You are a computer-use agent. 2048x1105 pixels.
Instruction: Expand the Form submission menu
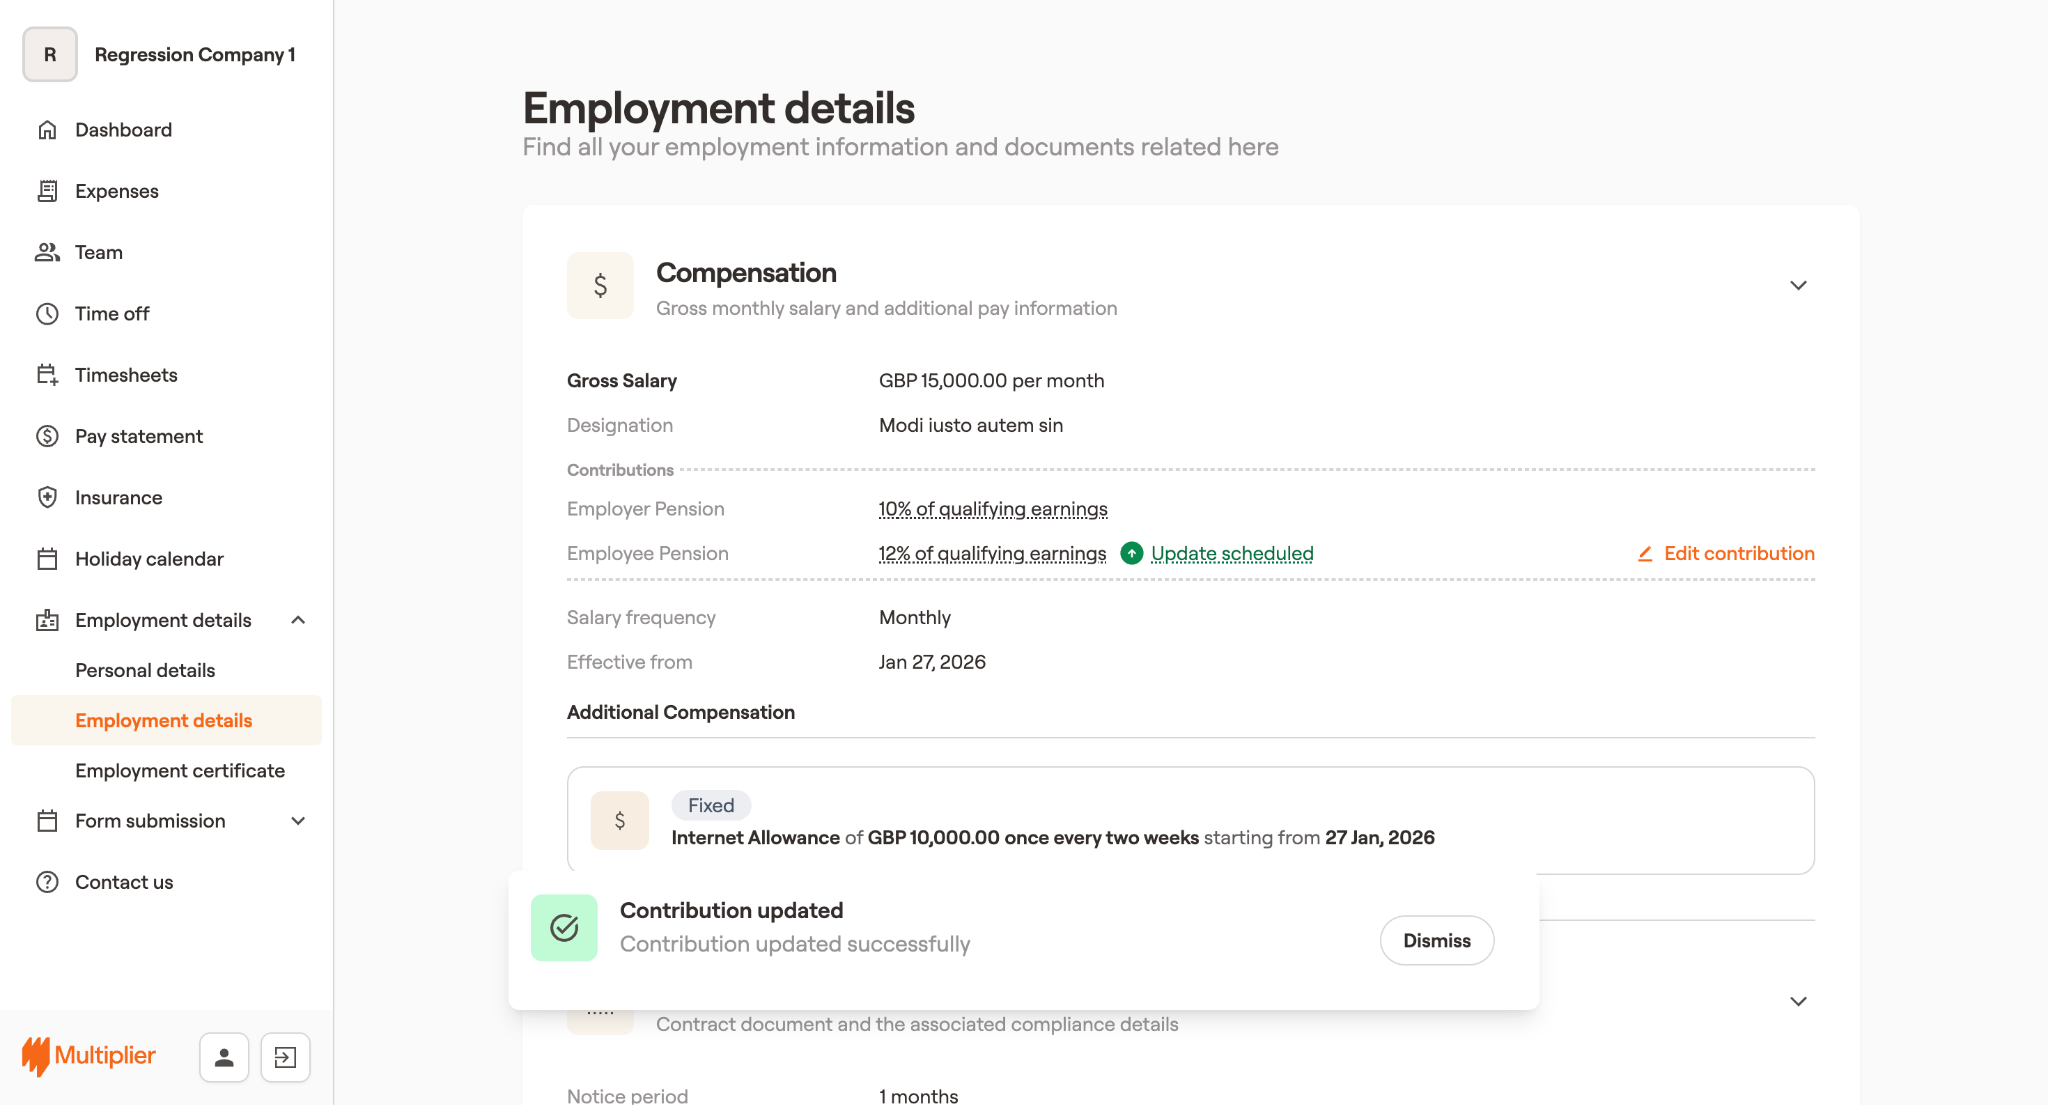click(x=298, y=821)
